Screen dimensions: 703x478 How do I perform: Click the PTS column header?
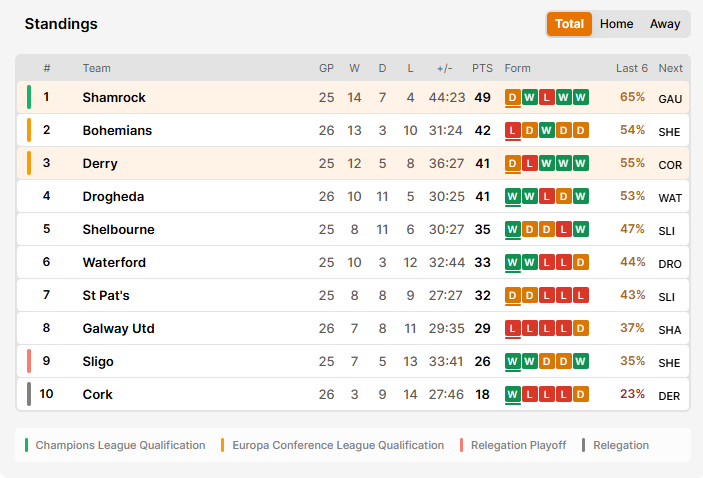click(482, 68)
